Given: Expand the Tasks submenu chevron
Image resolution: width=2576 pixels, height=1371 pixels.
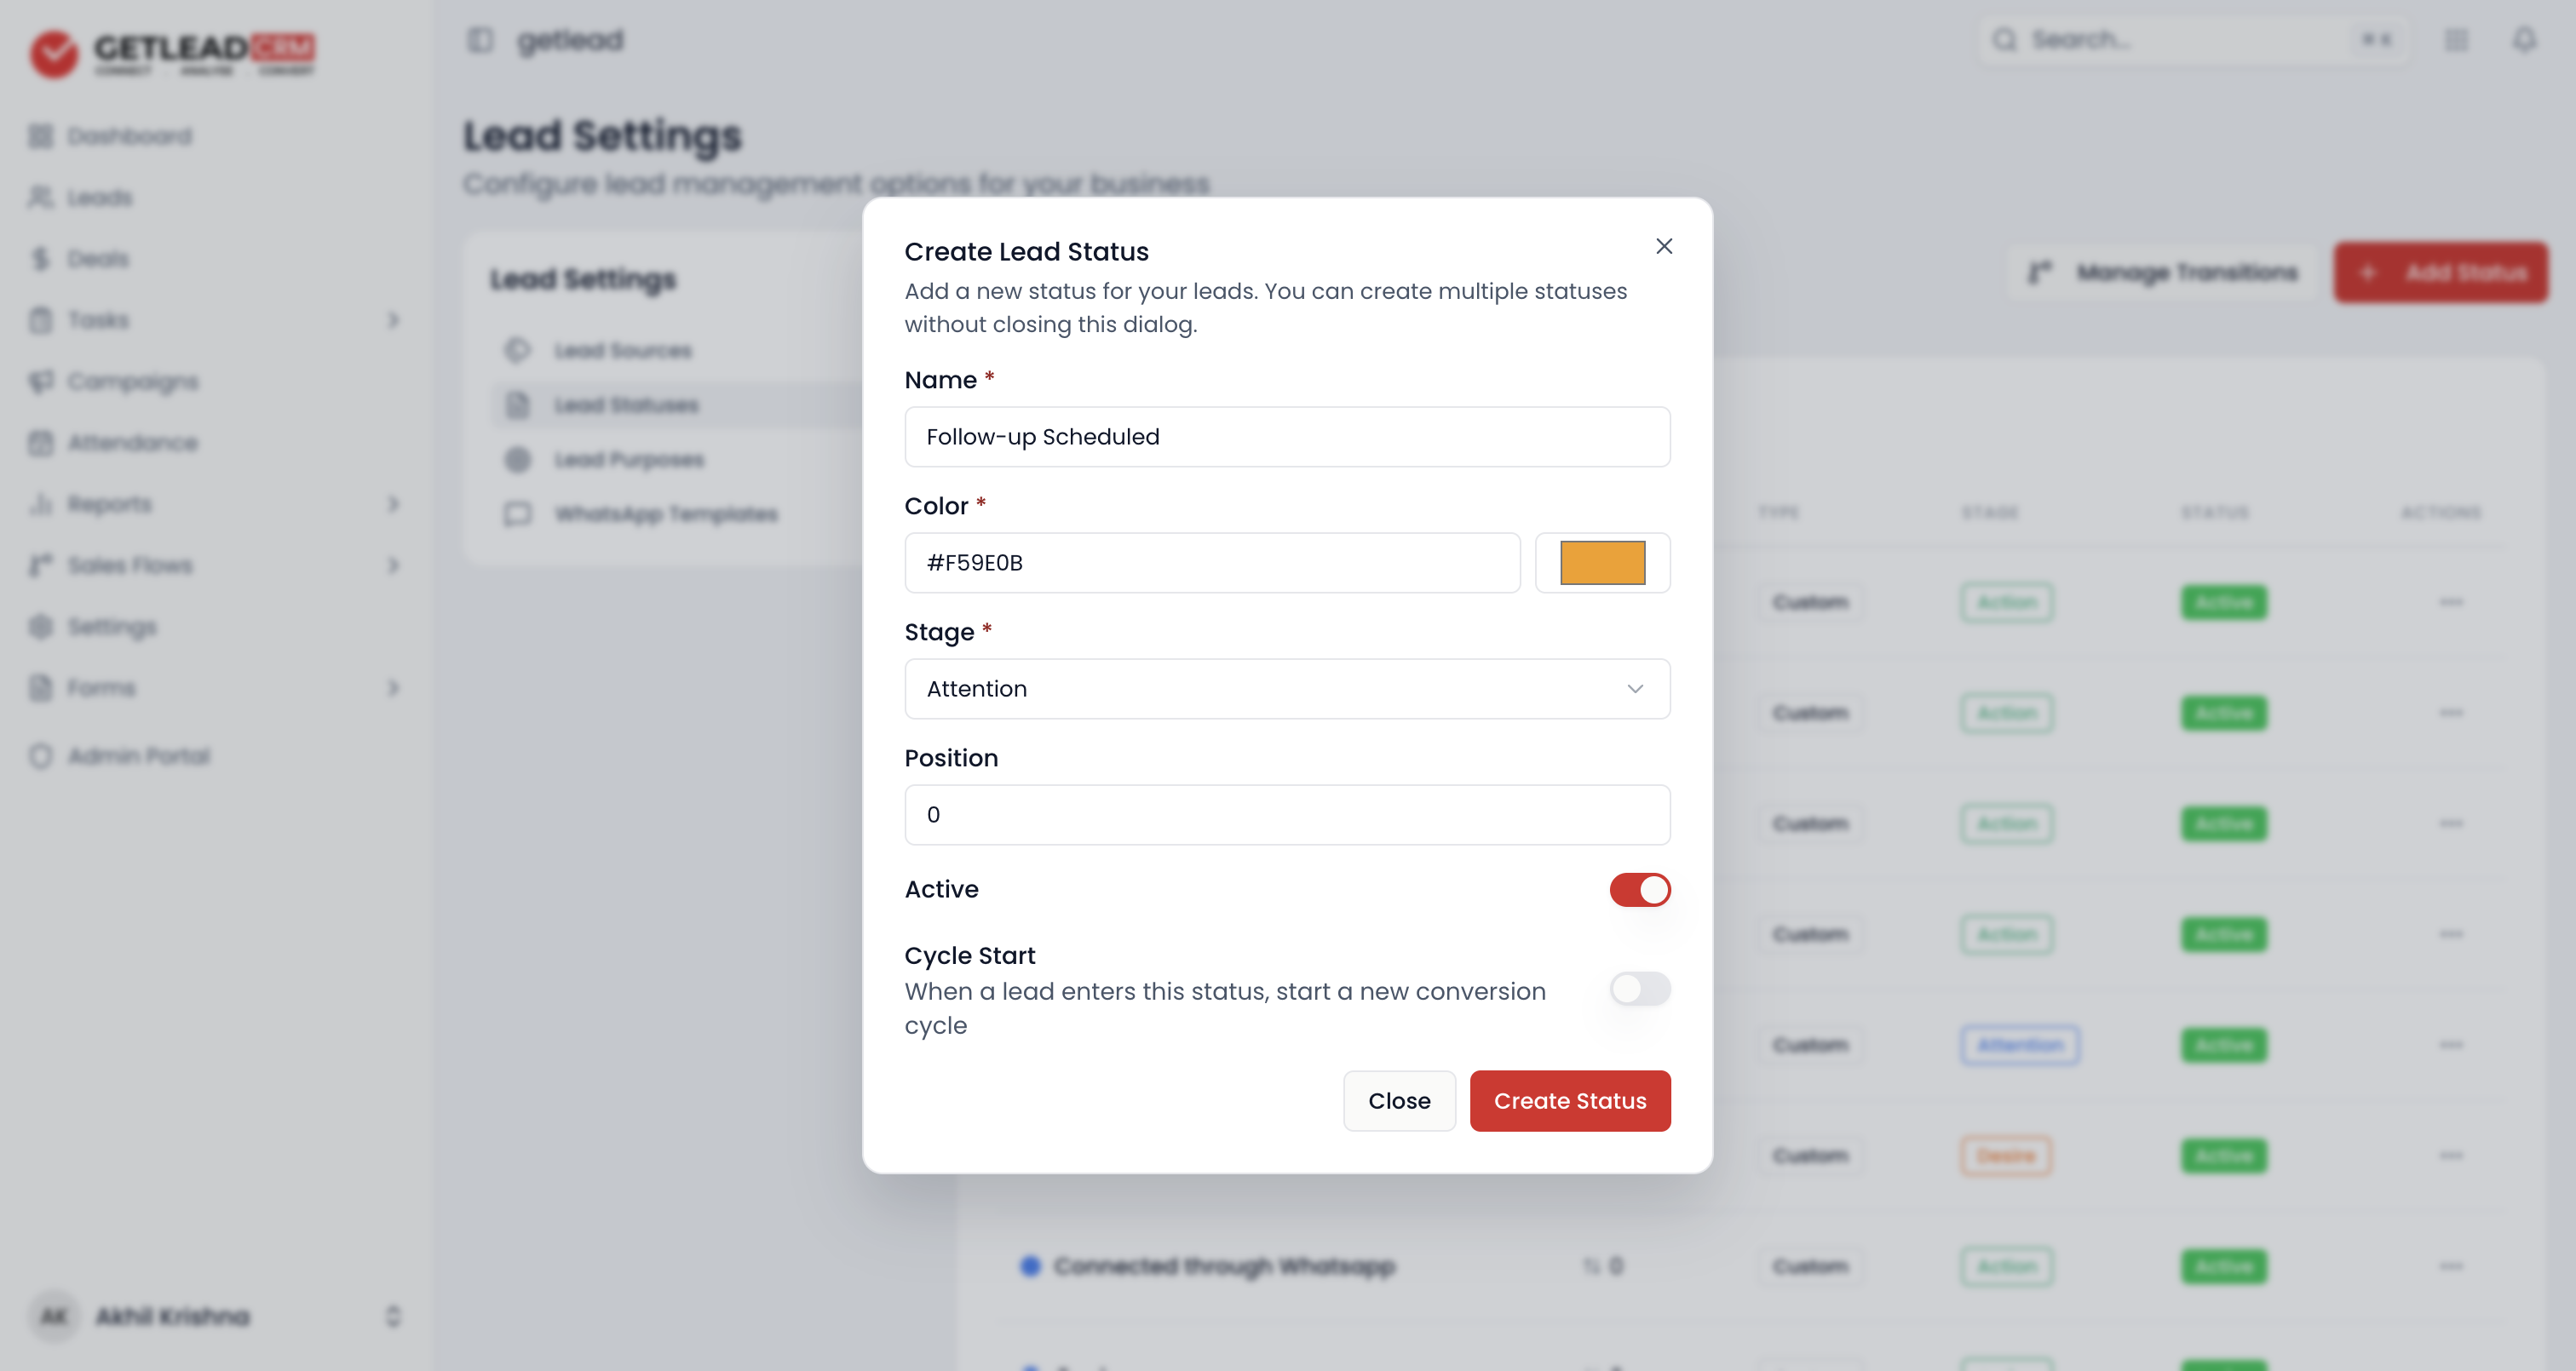Looking at the screenshot, I should tap(393, 320).
